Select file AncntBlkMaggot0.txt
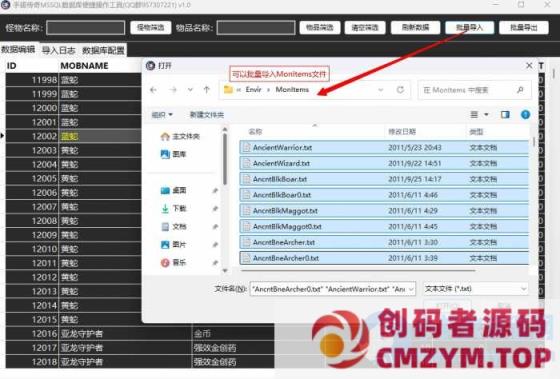This screenshot has height=379, width=560. click(x=384, y=226)
